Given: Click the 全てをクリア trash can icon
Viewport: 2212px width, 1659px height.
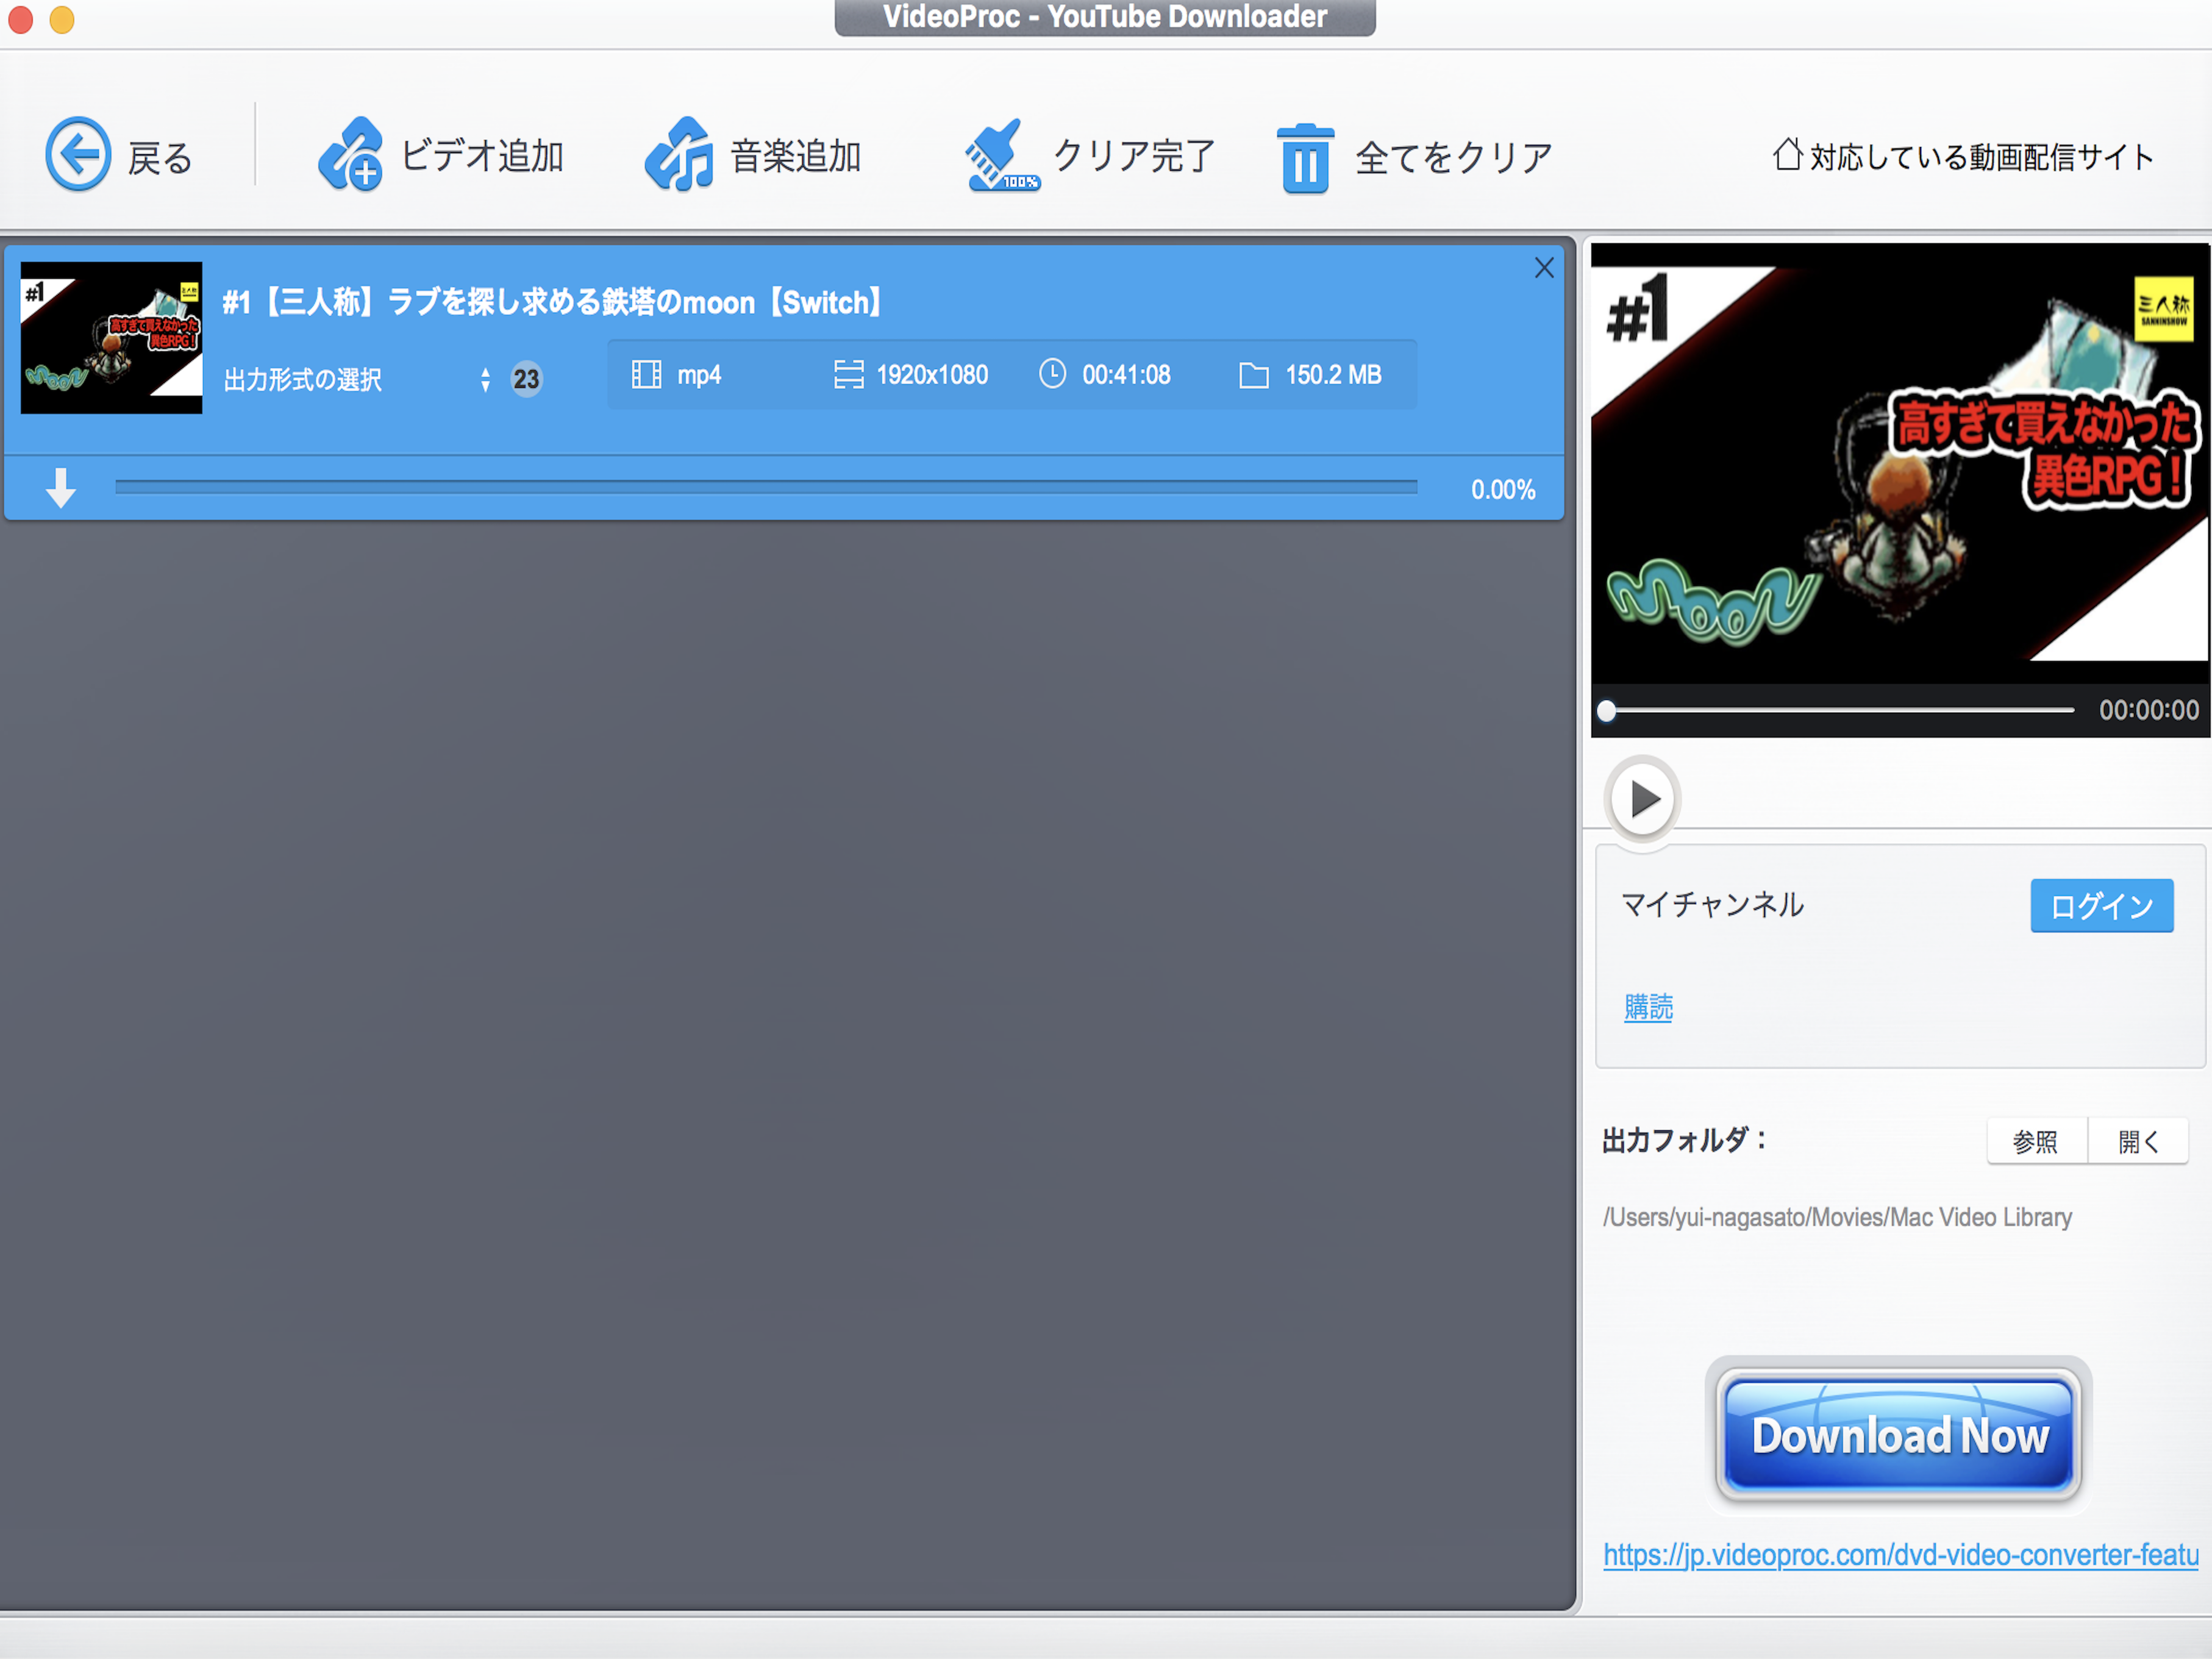Looking at the screenshot, I should [x=1305, y=158].
